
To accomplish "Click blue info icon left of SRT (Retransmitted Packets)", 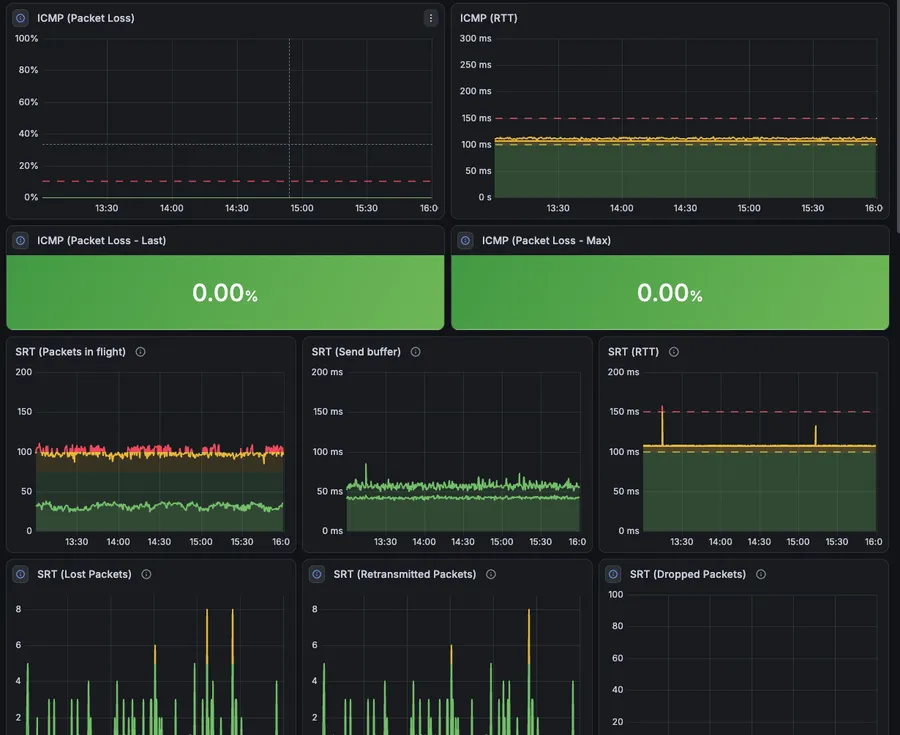I will tap(317, 574).
